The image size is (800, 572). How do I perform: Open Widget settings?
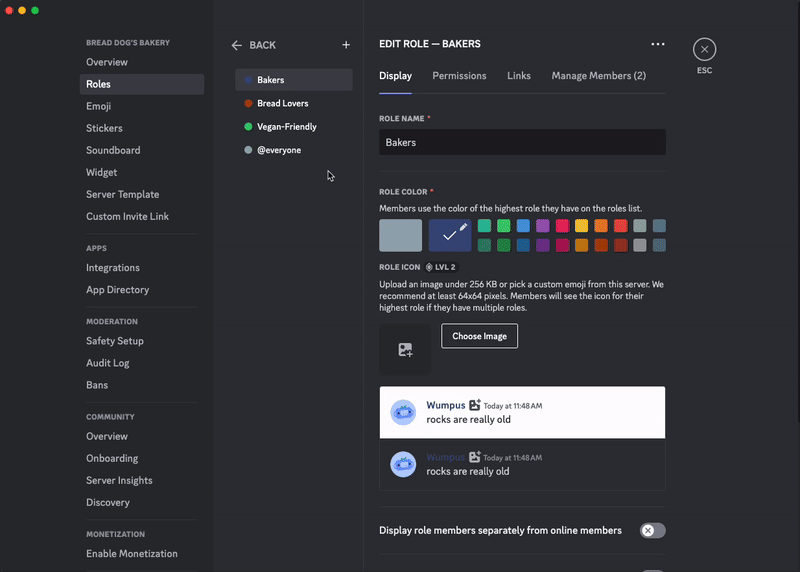click(142, 172)
